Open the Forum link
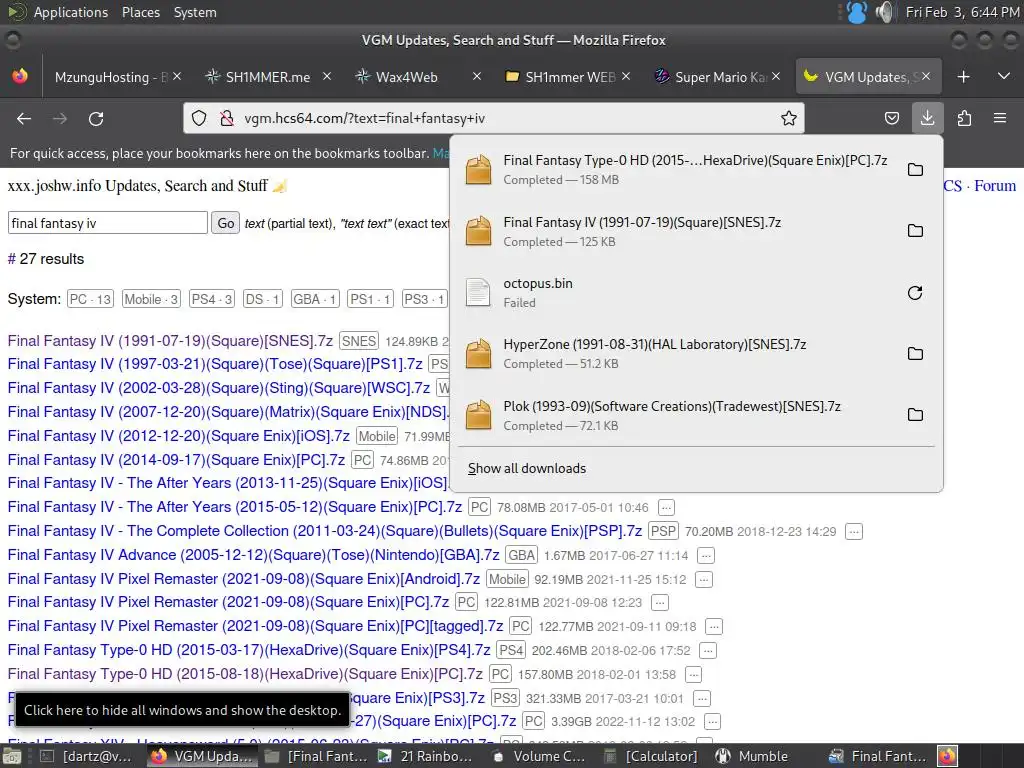This screenshot has height=768, width=1024. tap(995, 185)
